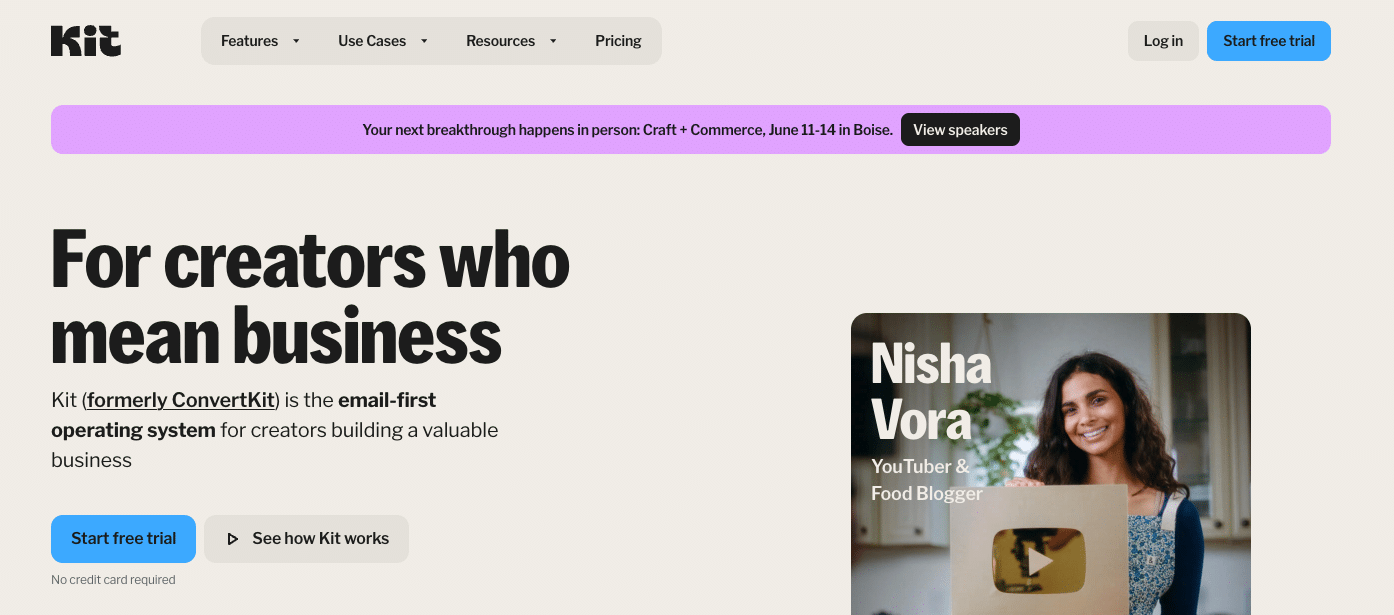Follow the formerly ConvertKit link
Image resolution: width=1394 pixels, height=615 pixels.
coord(181,400)
